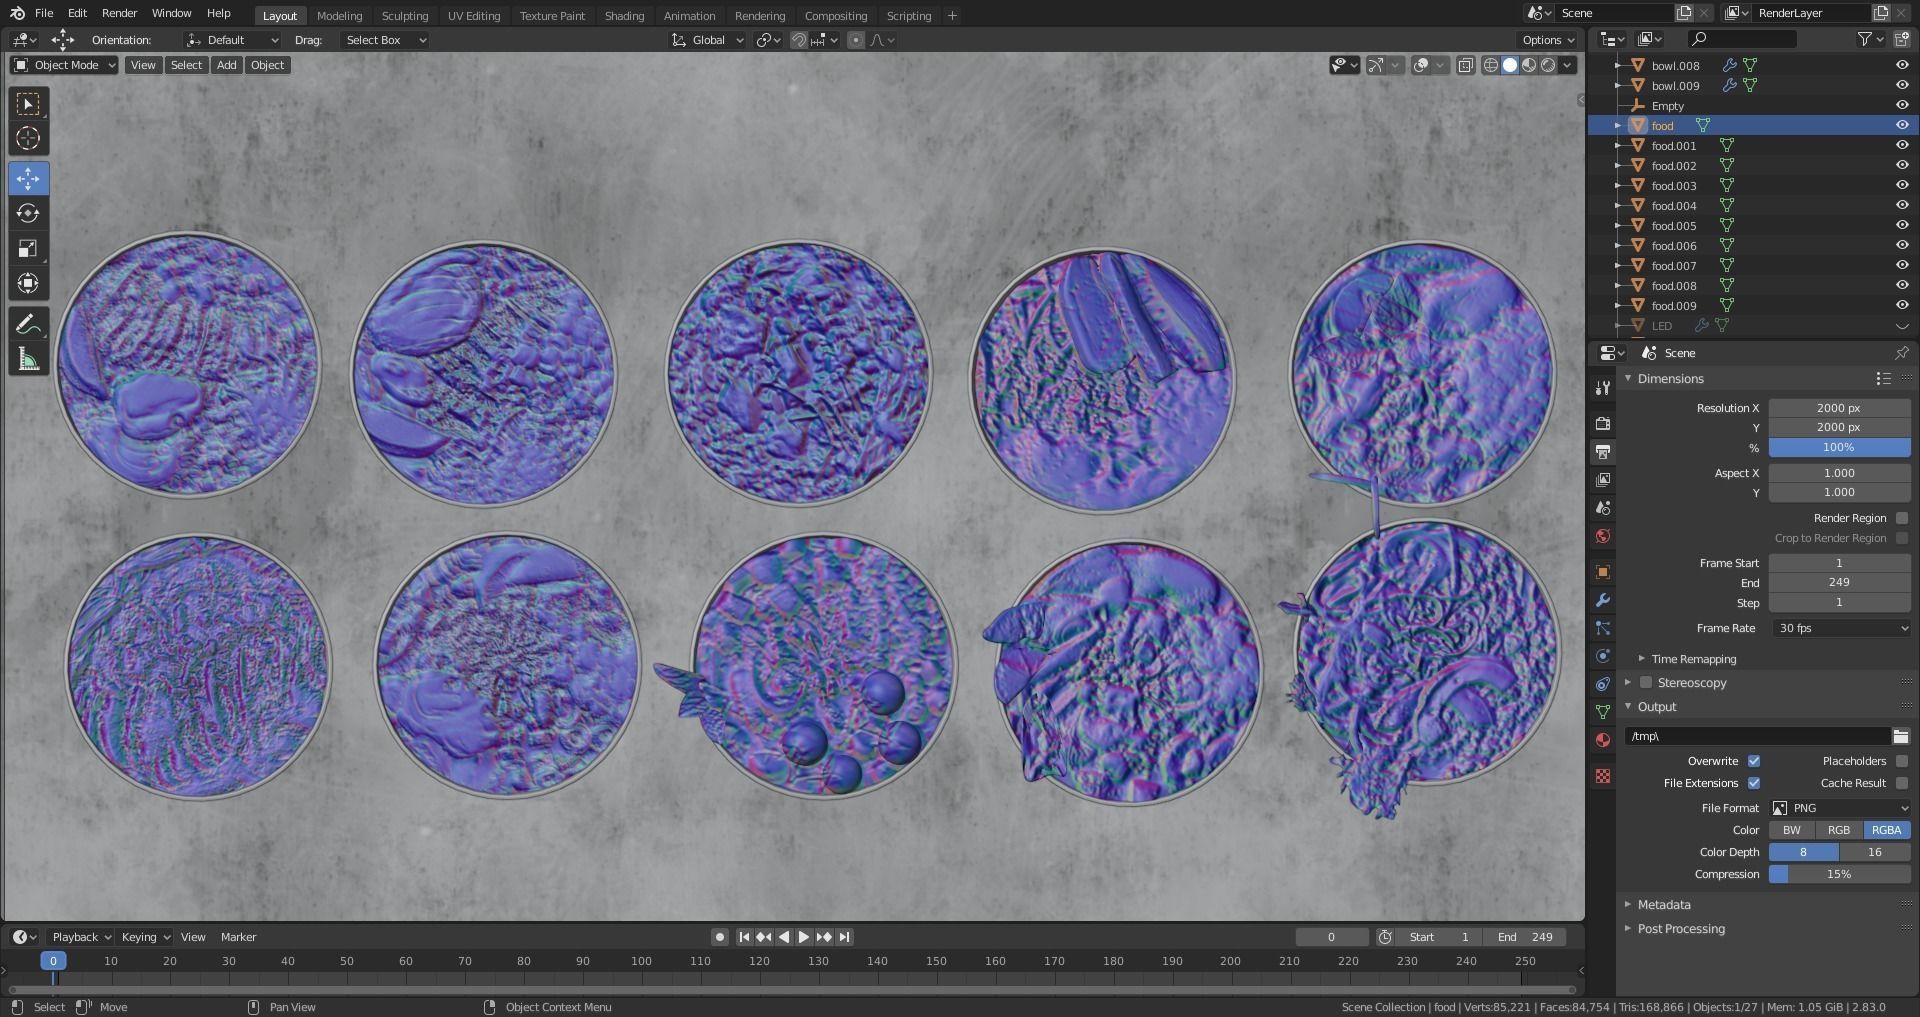Enable the Stereoscopy checkbox
1920x1017 pixels.
point(1646,683)
